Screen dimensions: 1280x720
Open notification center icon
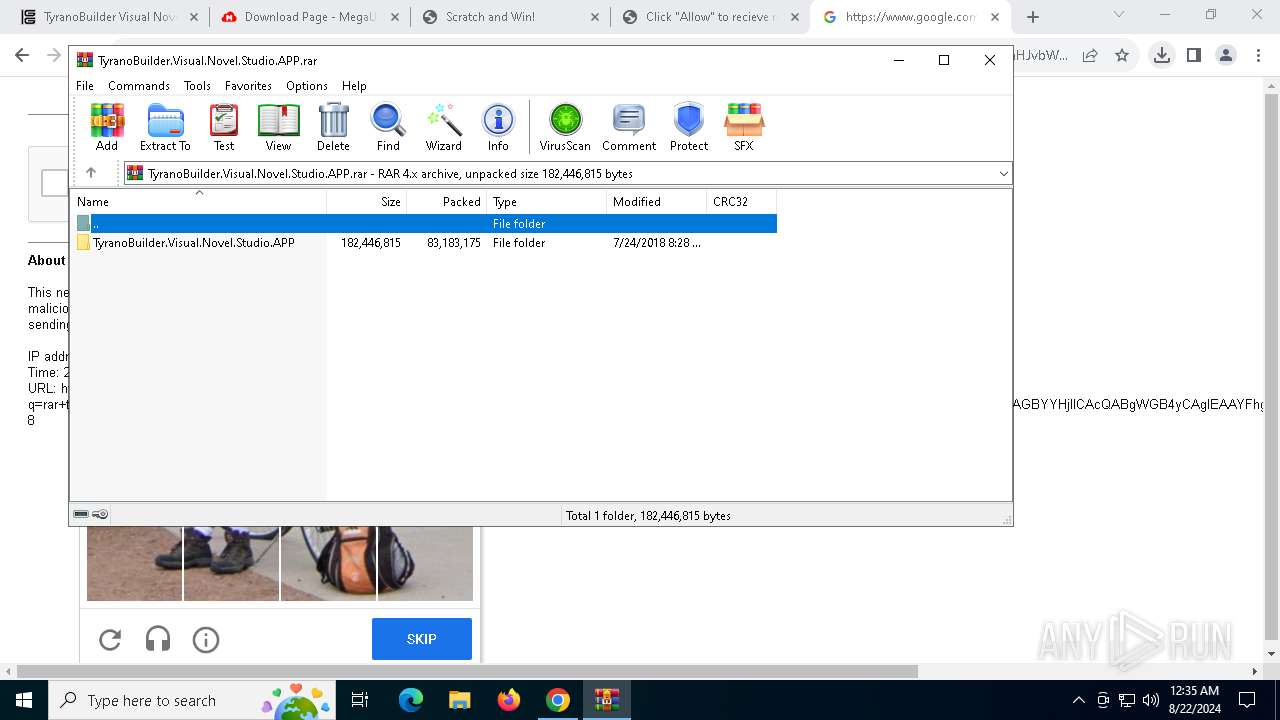pyautogui.click(x=1247, y=700)
